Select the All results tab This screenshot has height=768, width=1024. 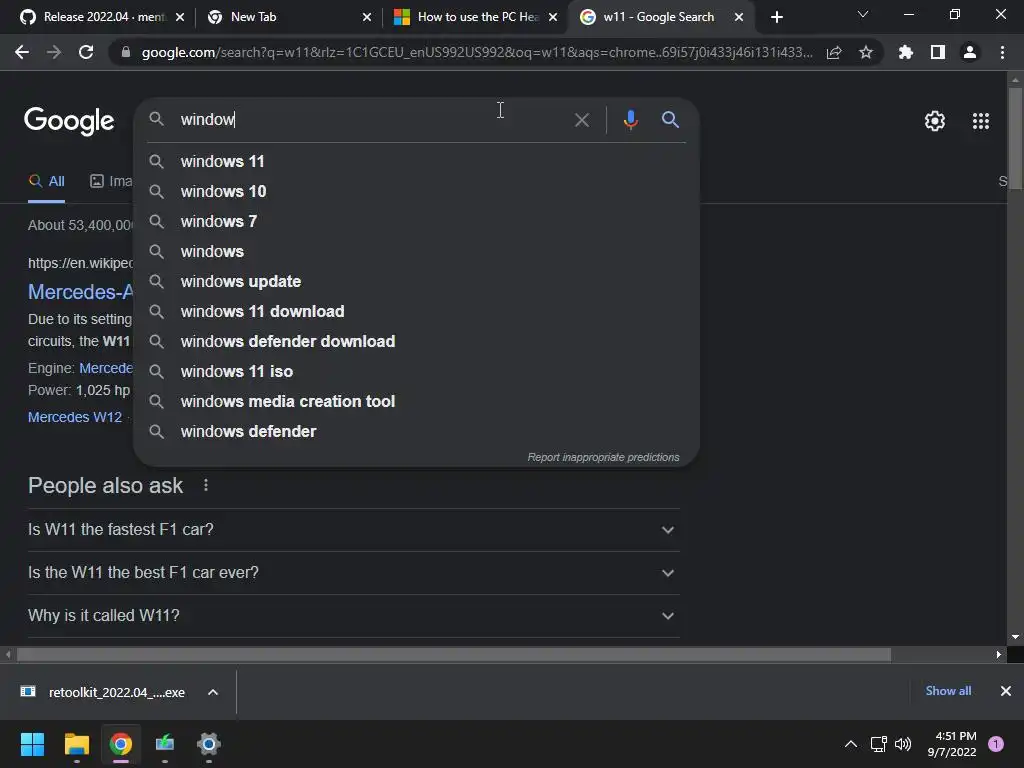46,182
